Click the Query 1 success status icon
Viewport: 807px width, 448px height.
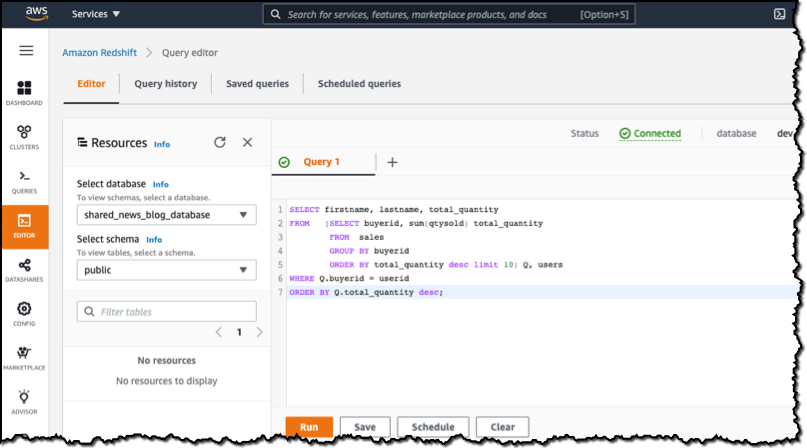point(284,162)
